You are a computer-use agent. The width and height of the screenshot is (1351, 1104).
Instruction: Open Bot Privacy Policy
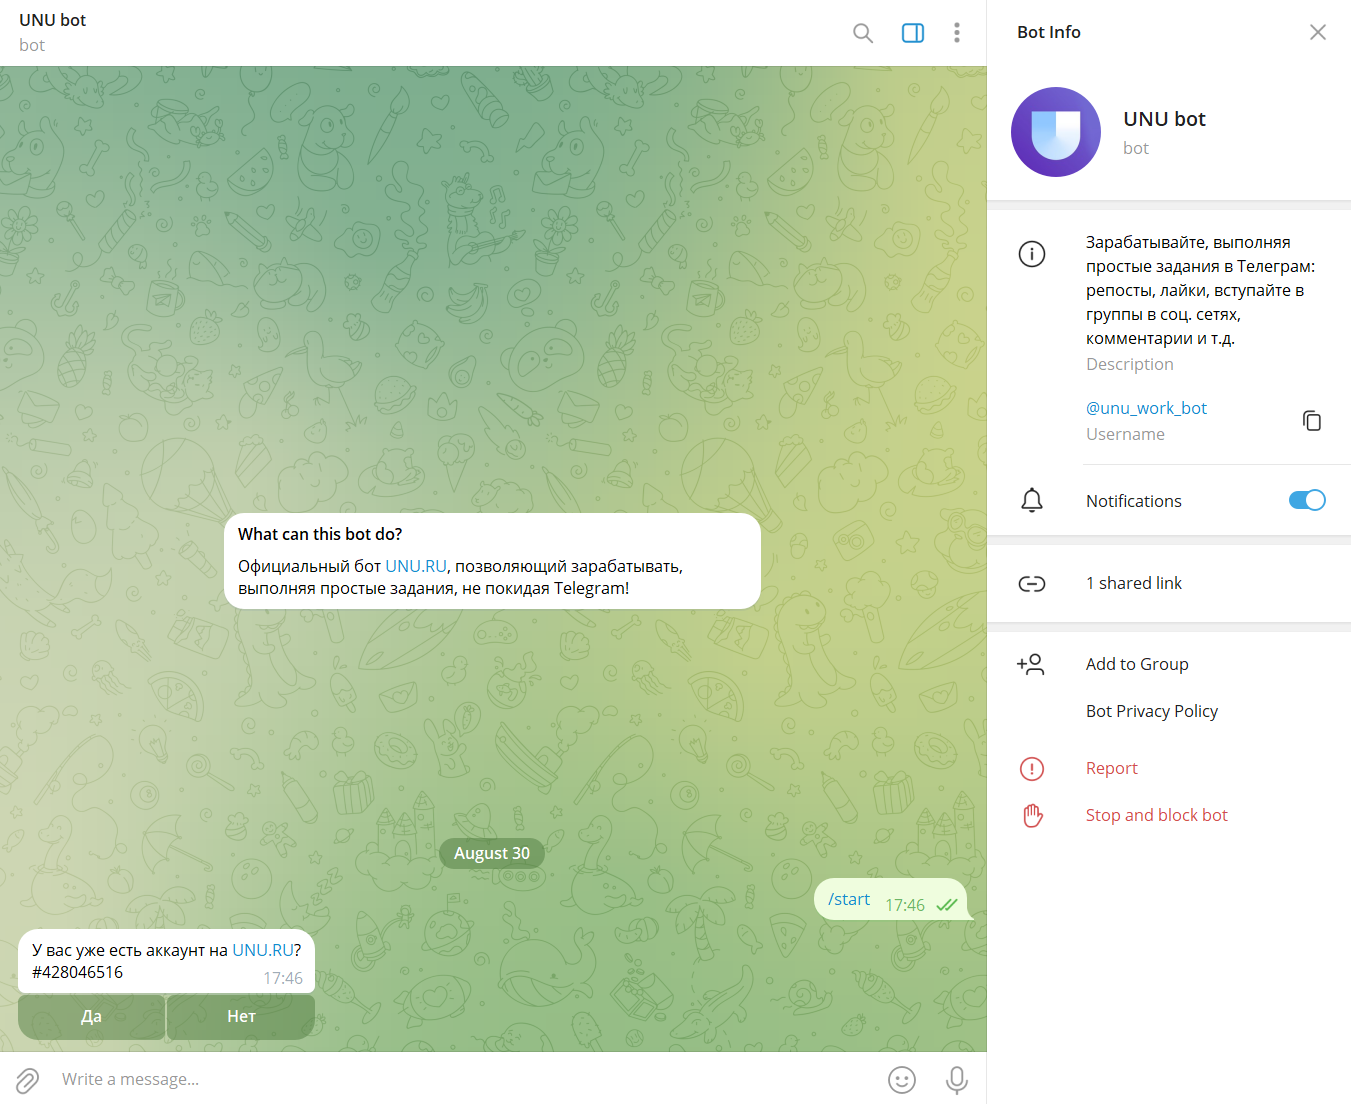pyautogui.click(x=1152, y=711)
